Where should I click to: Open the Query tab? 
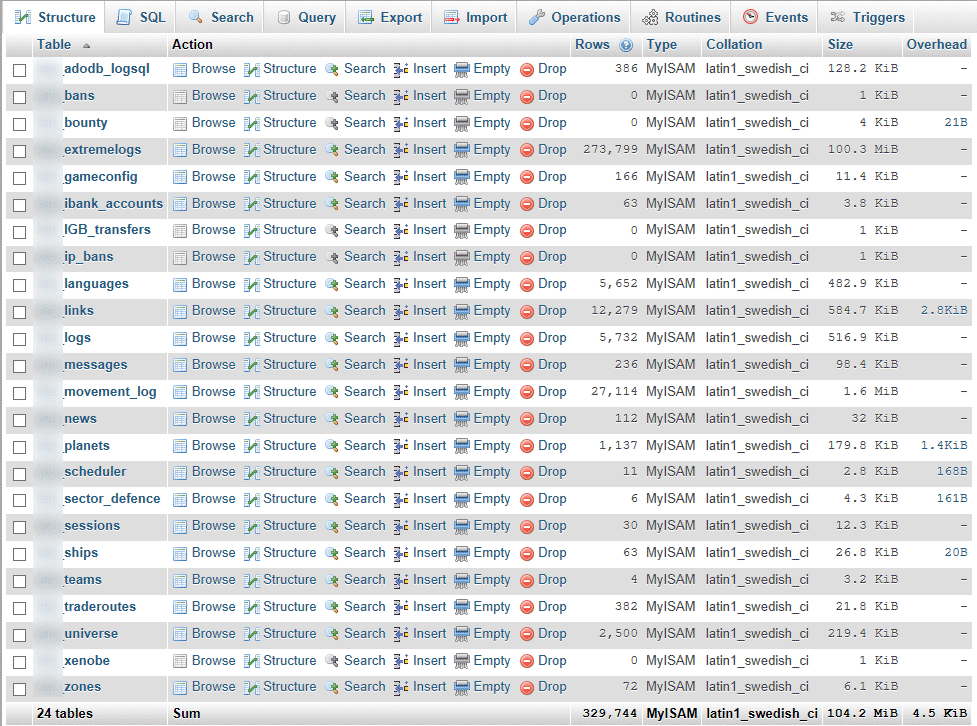click(306, 17)
